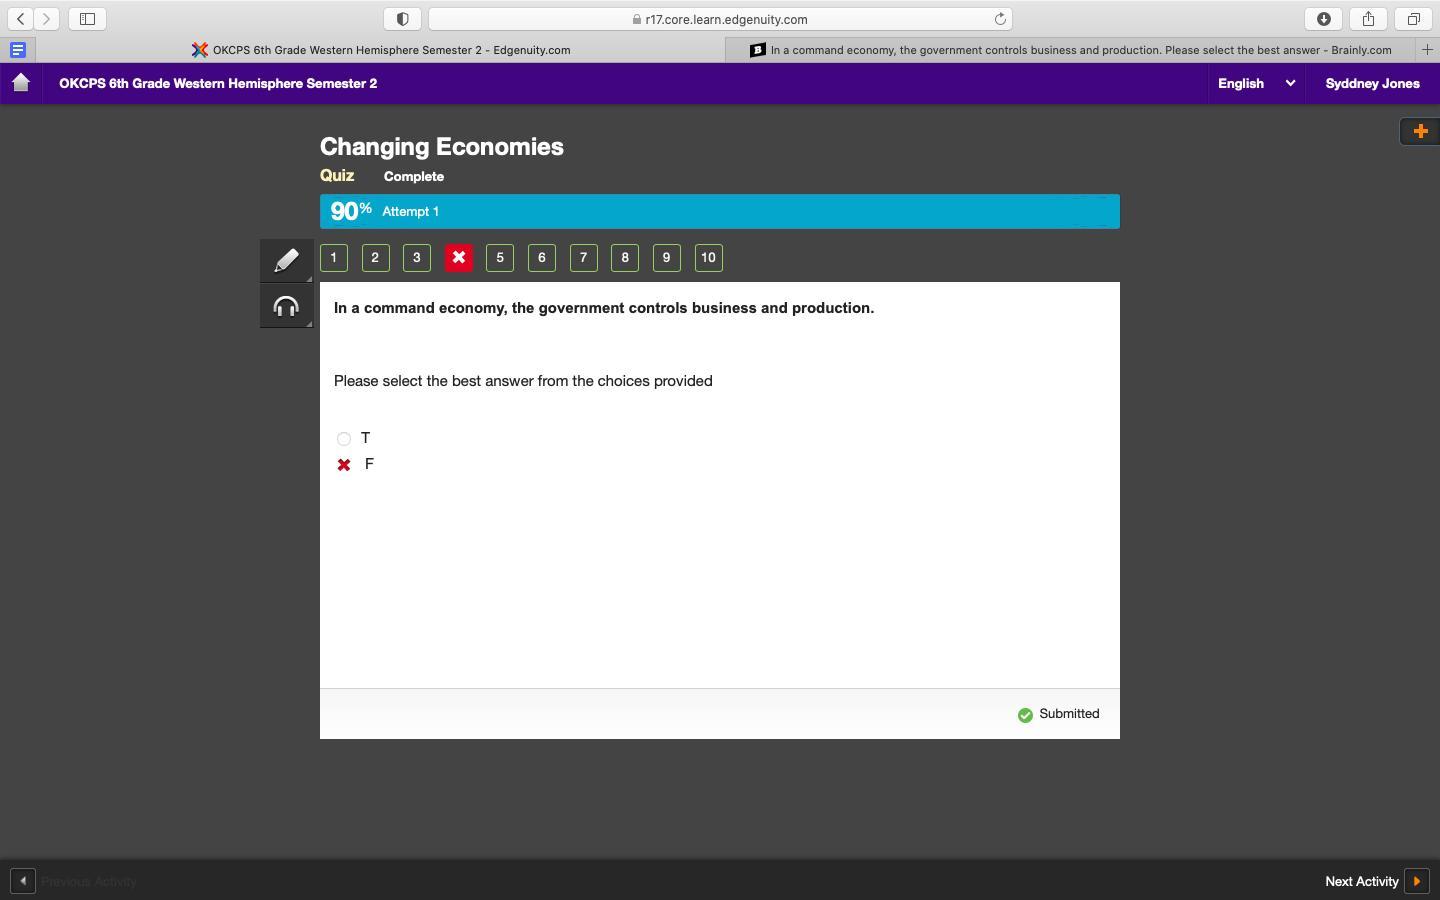The image size is (1440, 900).
Task: Select the F answer option
Action: 344,465
